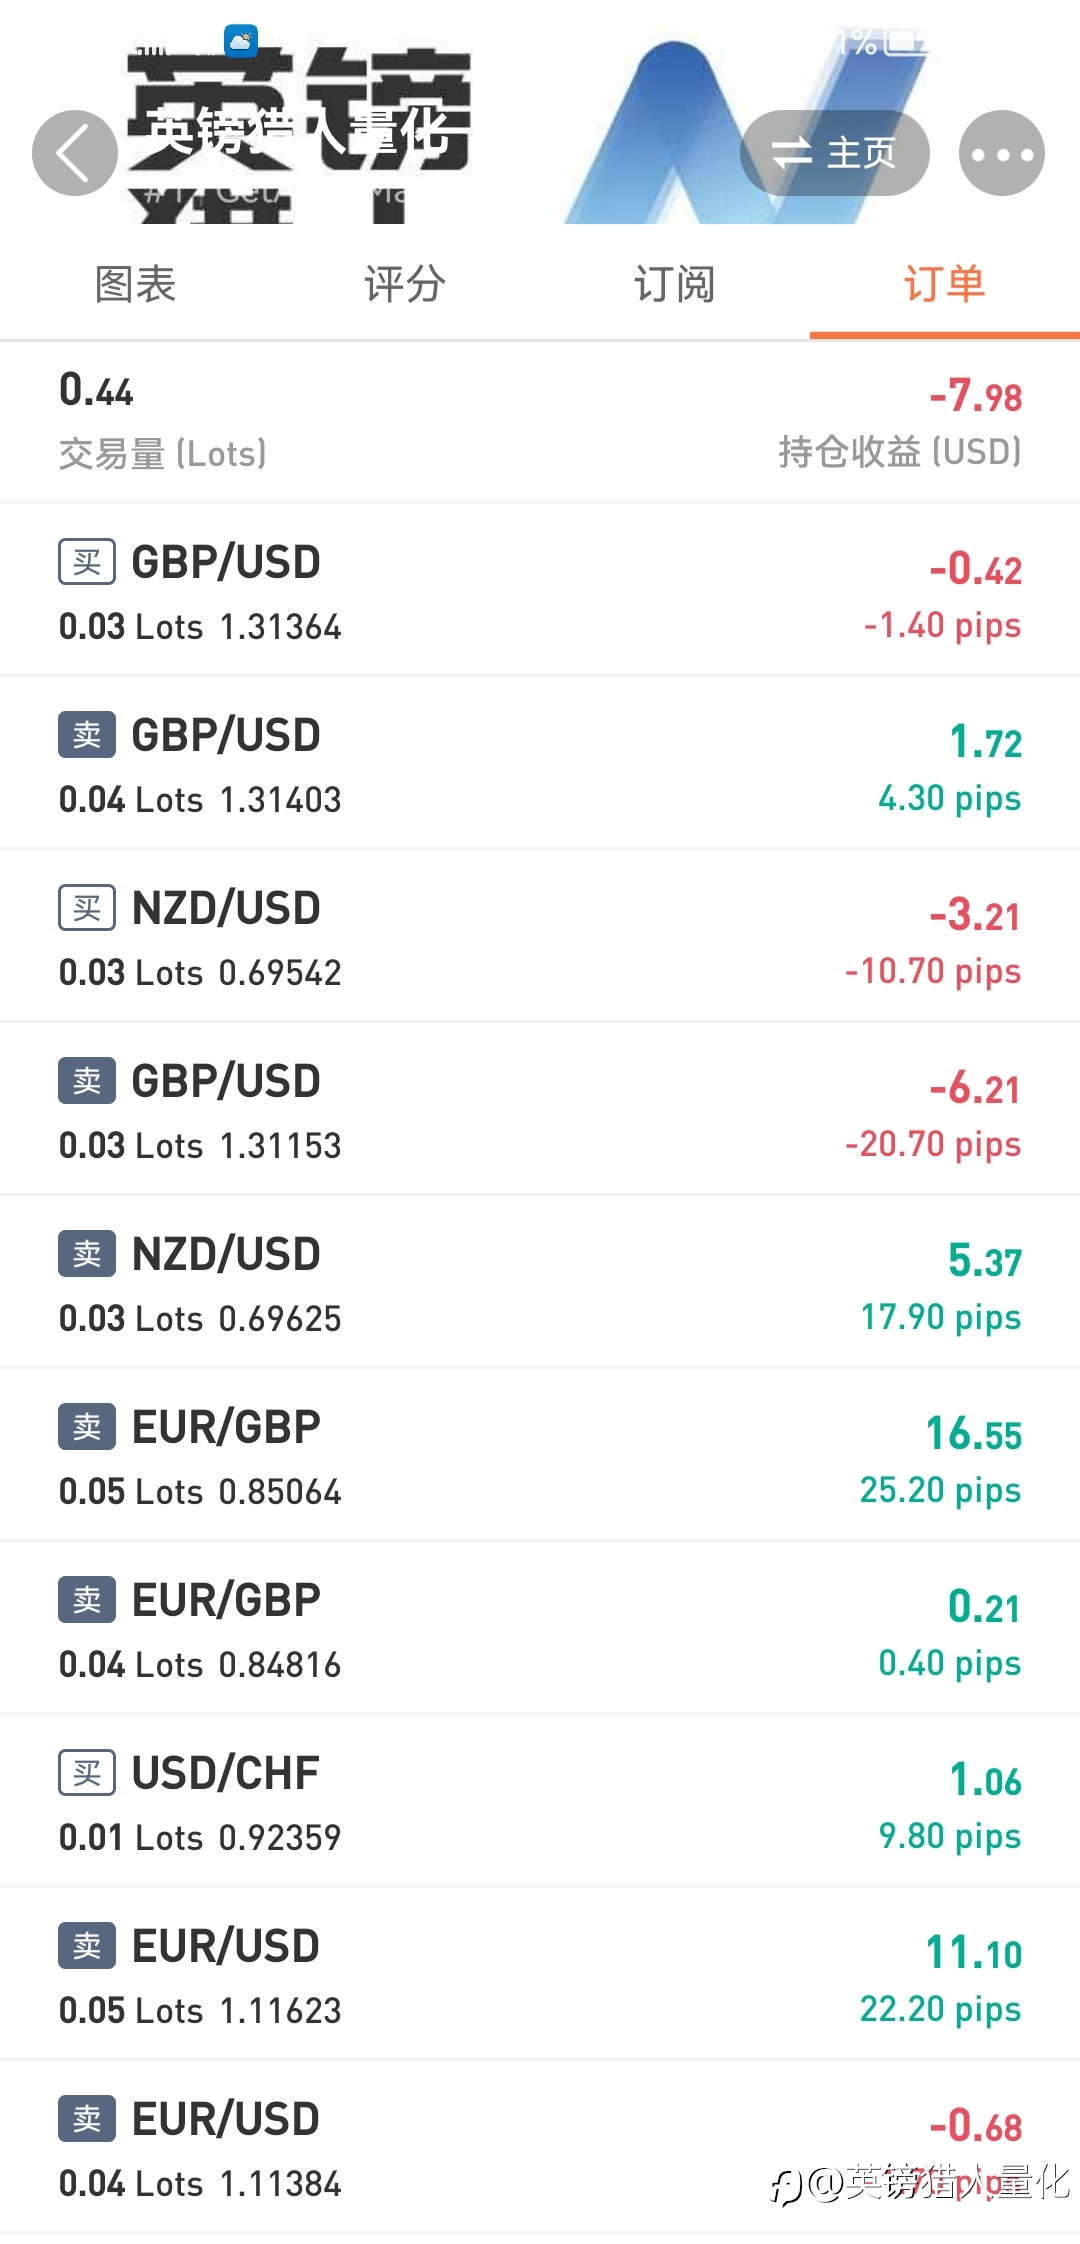Image resolution: width=1080 pixels, height=2244 pixels.
Task: Switch to the 图表 tab
Action: click(x=135, y=284)
